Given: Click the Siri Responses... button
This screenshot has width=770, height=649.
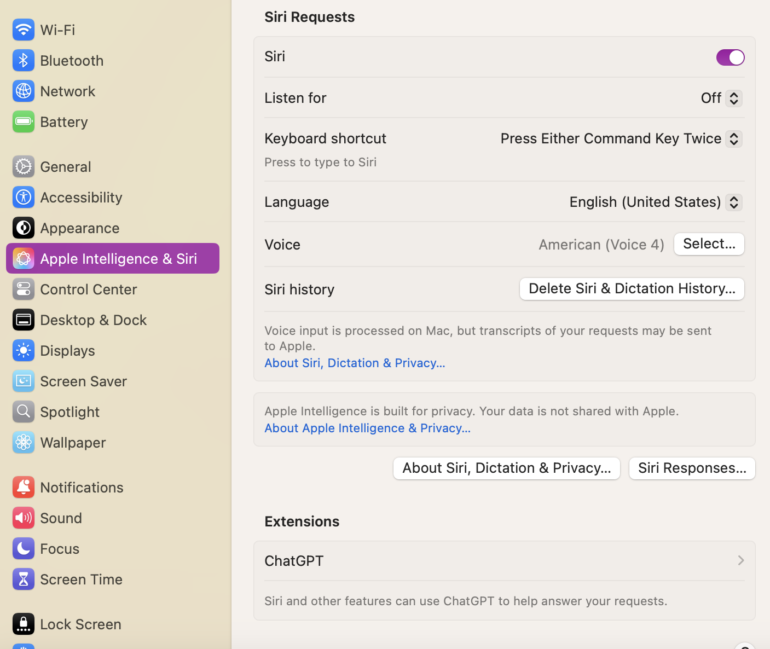Looking at the screenshot, I should (x=692, y=468).
